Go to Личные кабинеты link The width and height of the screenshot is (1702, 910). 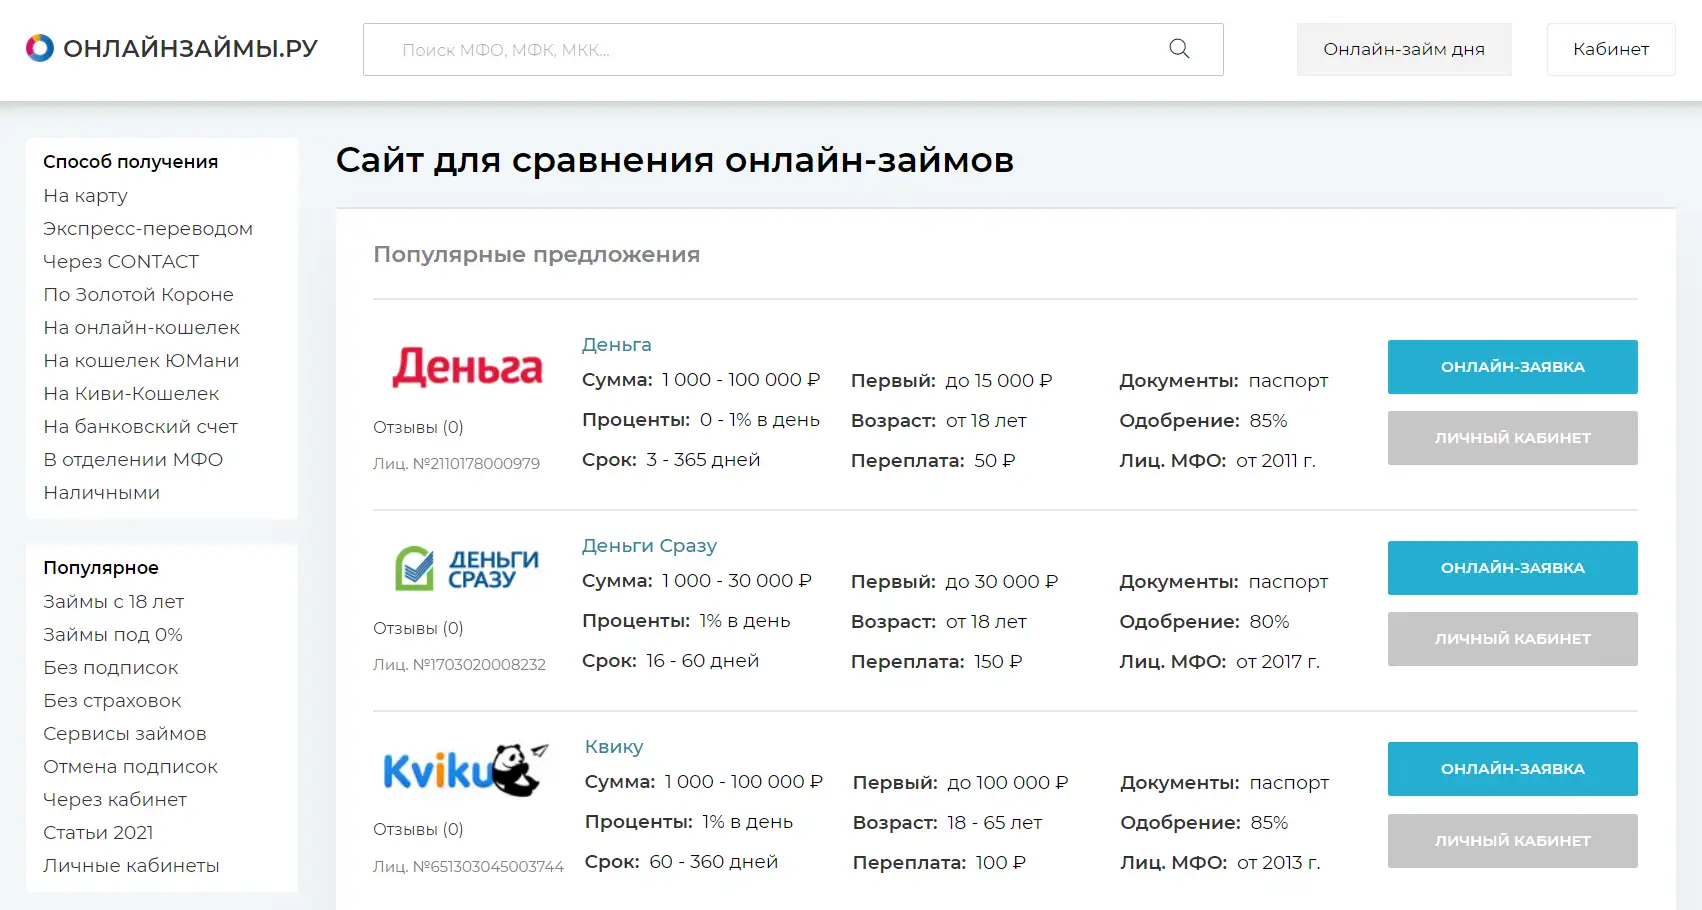[x=131, y=866]
